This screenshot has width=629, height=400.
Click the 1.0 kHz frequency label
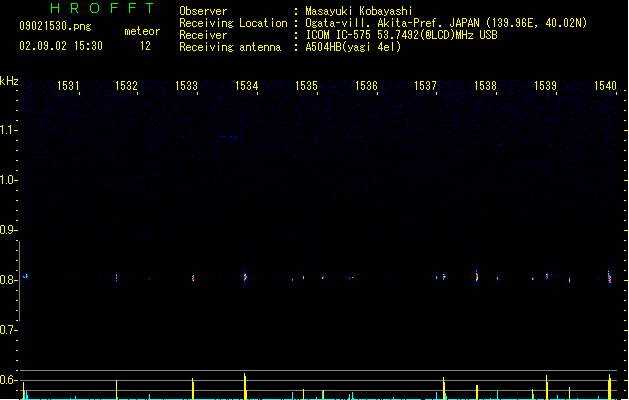pyautogui.click(x=8, y=180)
